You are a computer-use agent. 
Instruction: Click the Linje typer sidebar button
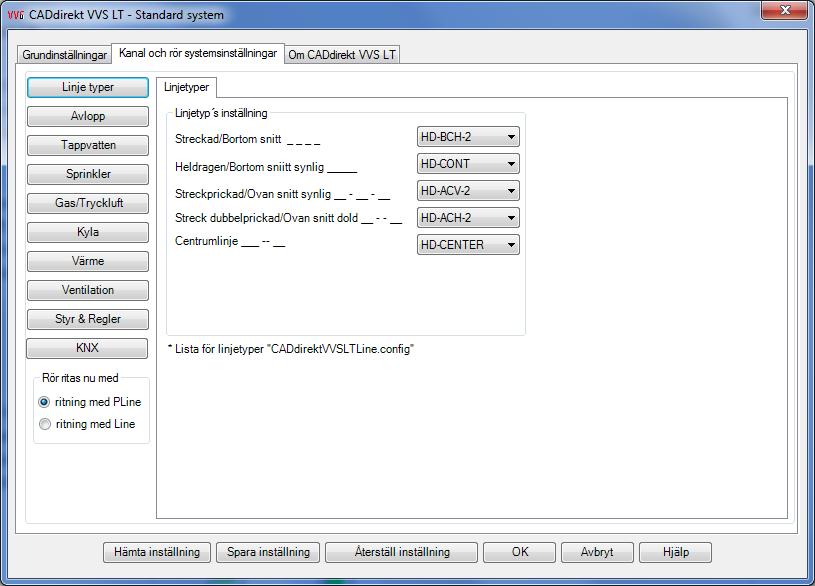pyautogui.click(x=88, y=87)
